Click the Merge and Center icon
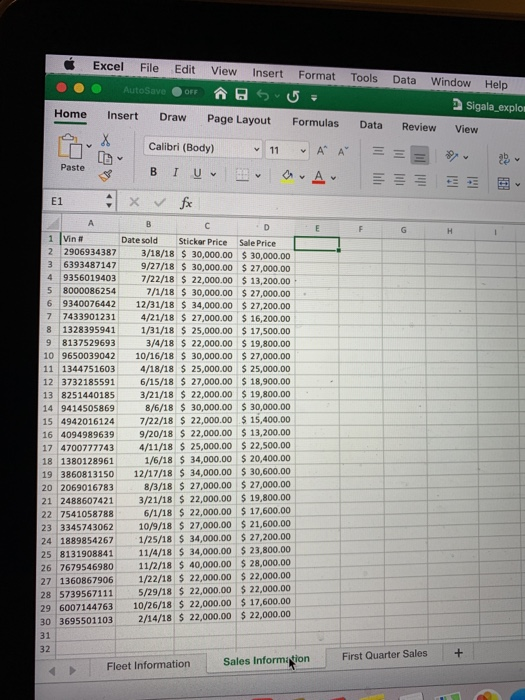The height and width of the screenshot is (700, 525). pyautogui.click(x=504, y=183)
